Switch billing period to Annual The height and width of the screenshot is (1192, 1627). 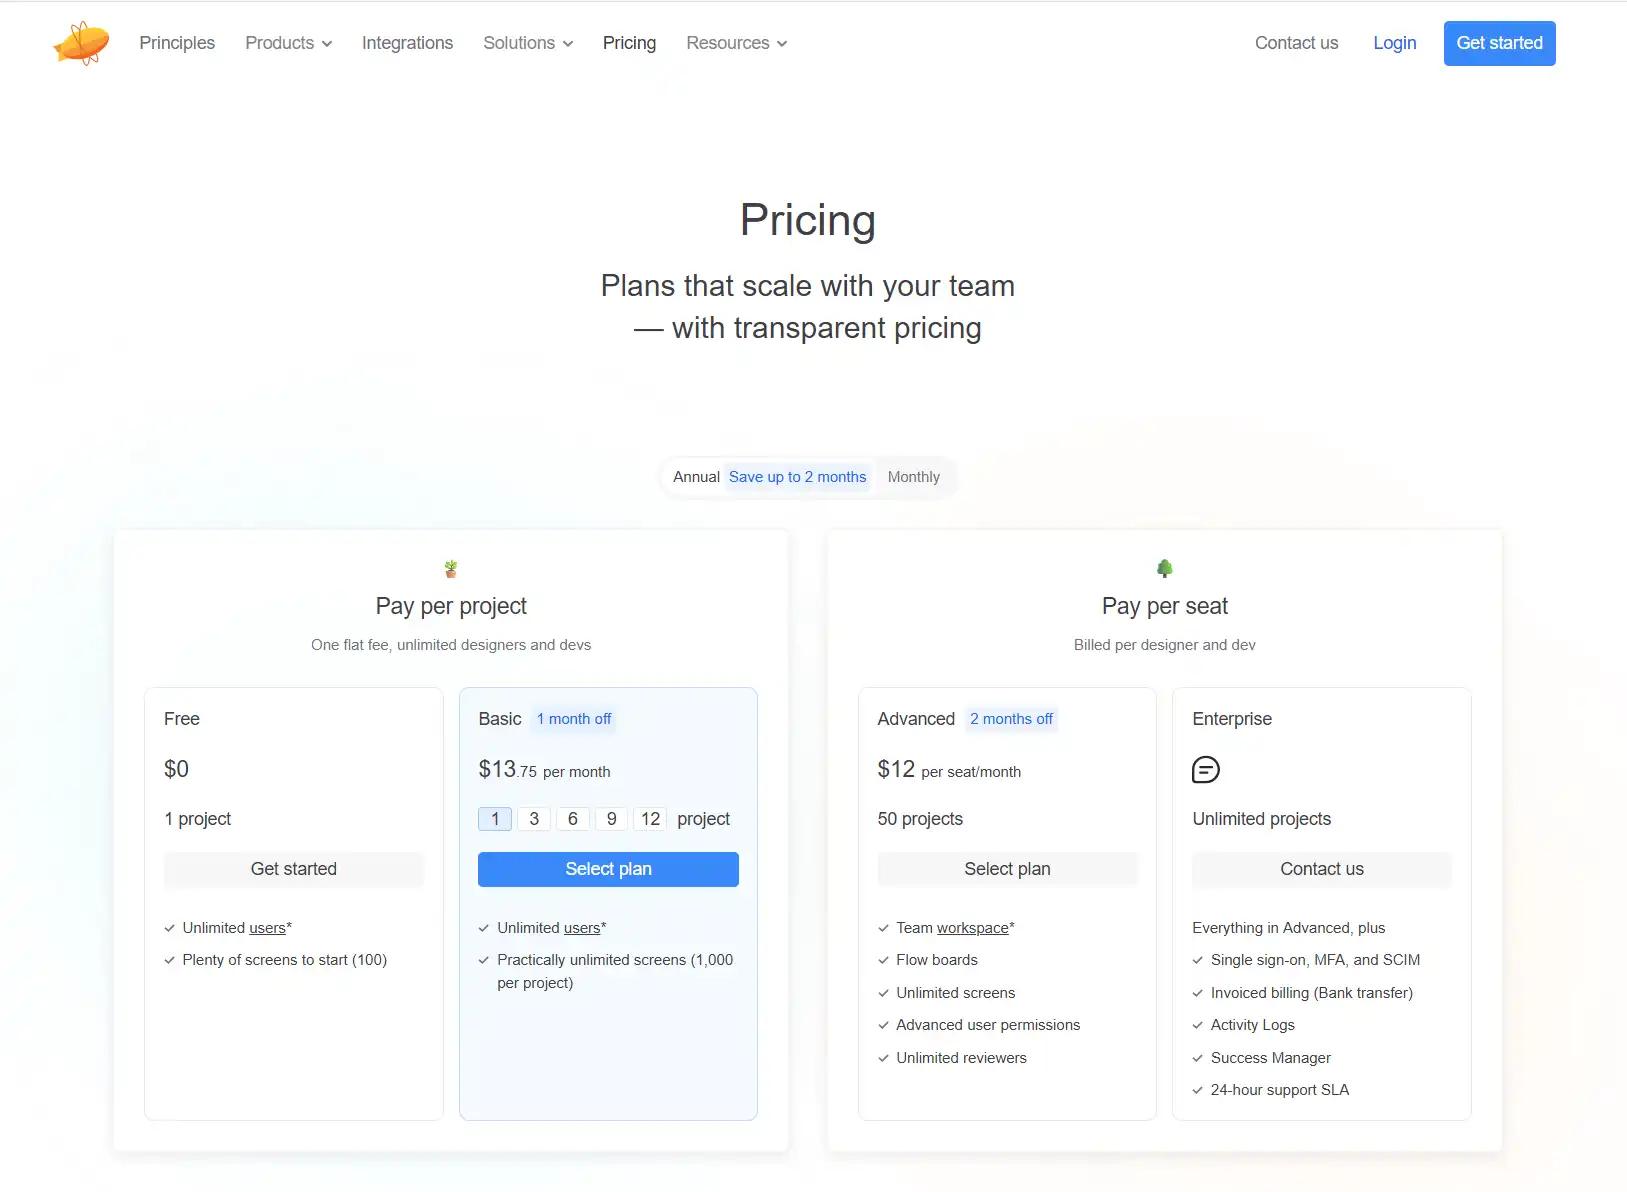697,477
